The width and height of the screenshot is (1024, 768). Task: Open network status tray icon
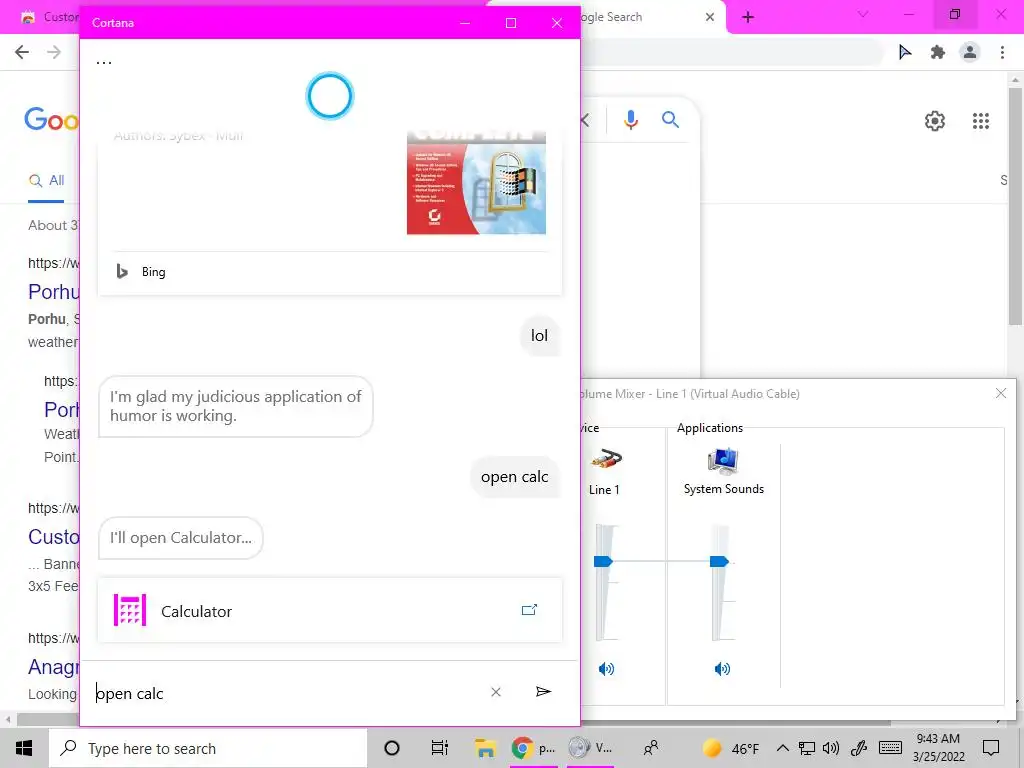coord(807,748)
